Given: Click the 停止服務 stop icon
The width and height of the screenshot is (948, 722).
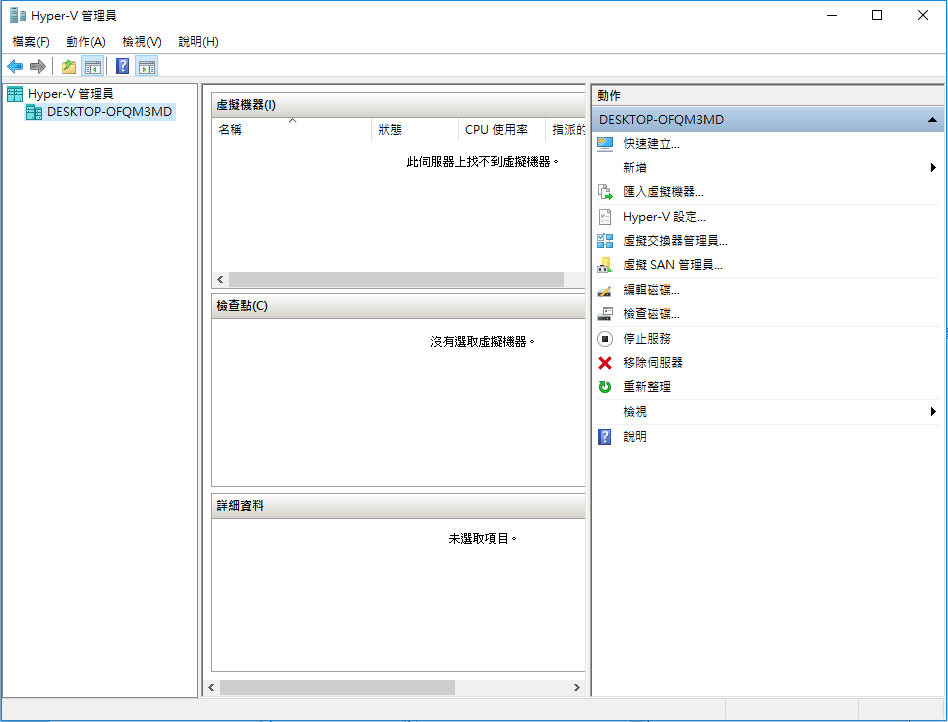Looking at the screenshot, I should pos(604,339).
